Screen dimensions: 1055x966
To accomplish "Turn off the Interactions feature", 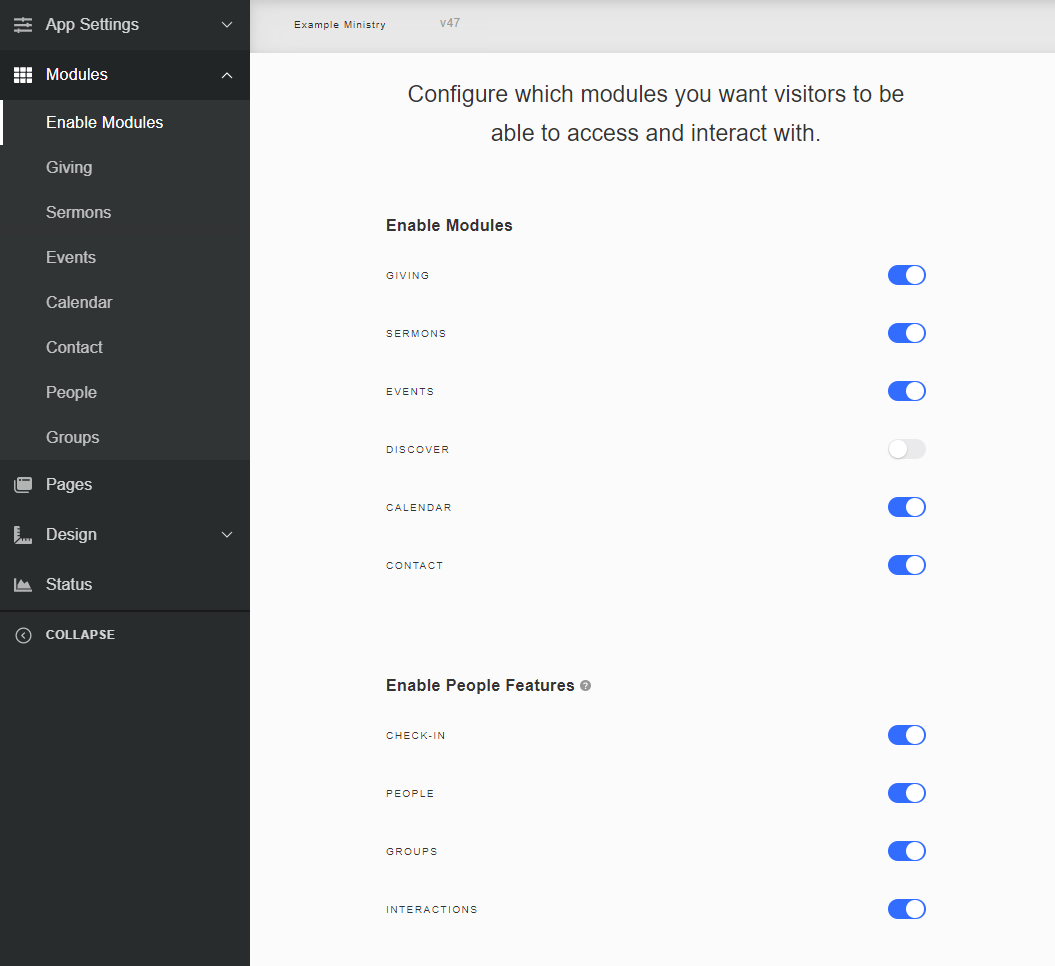I will 906,909.
